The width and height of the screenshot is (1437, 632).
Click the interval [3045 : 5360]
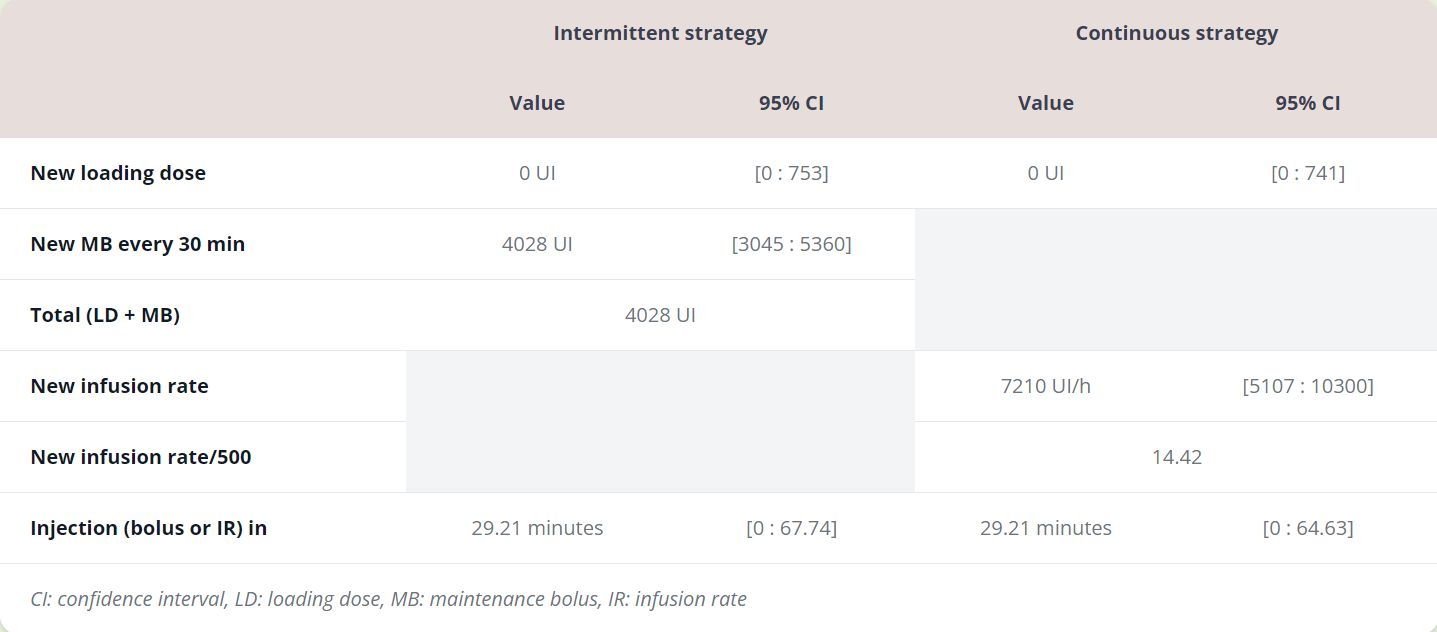point(791,244)
